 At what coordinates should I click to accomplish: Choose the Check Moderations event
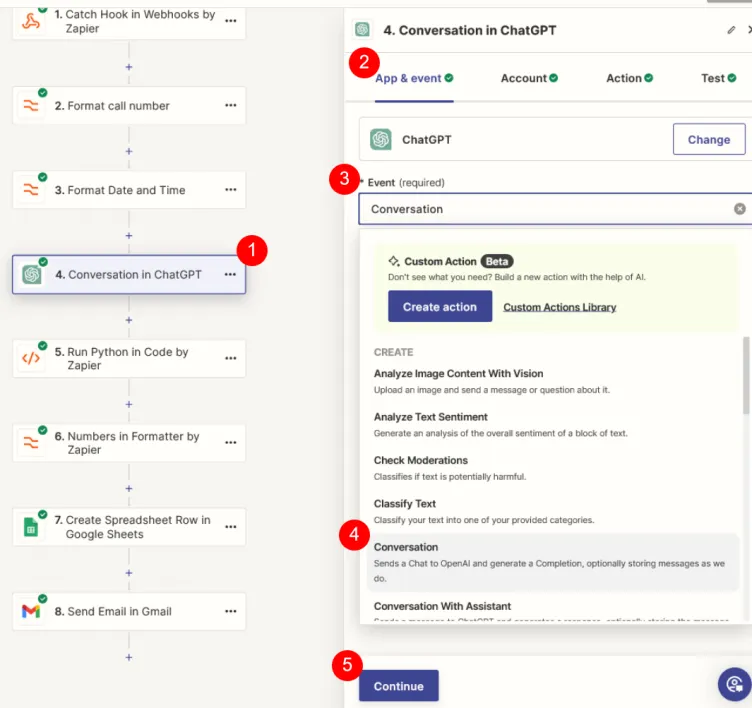(x=552, y=468)
